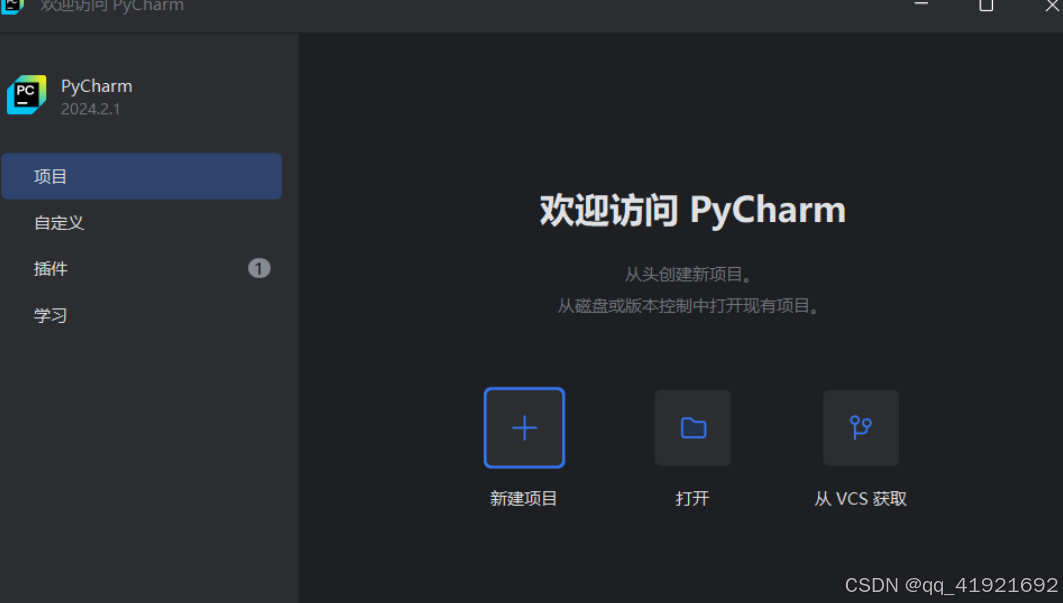
Task: Click the 新建项目 label
Action: pyautogui.click(x=523, y=499)
